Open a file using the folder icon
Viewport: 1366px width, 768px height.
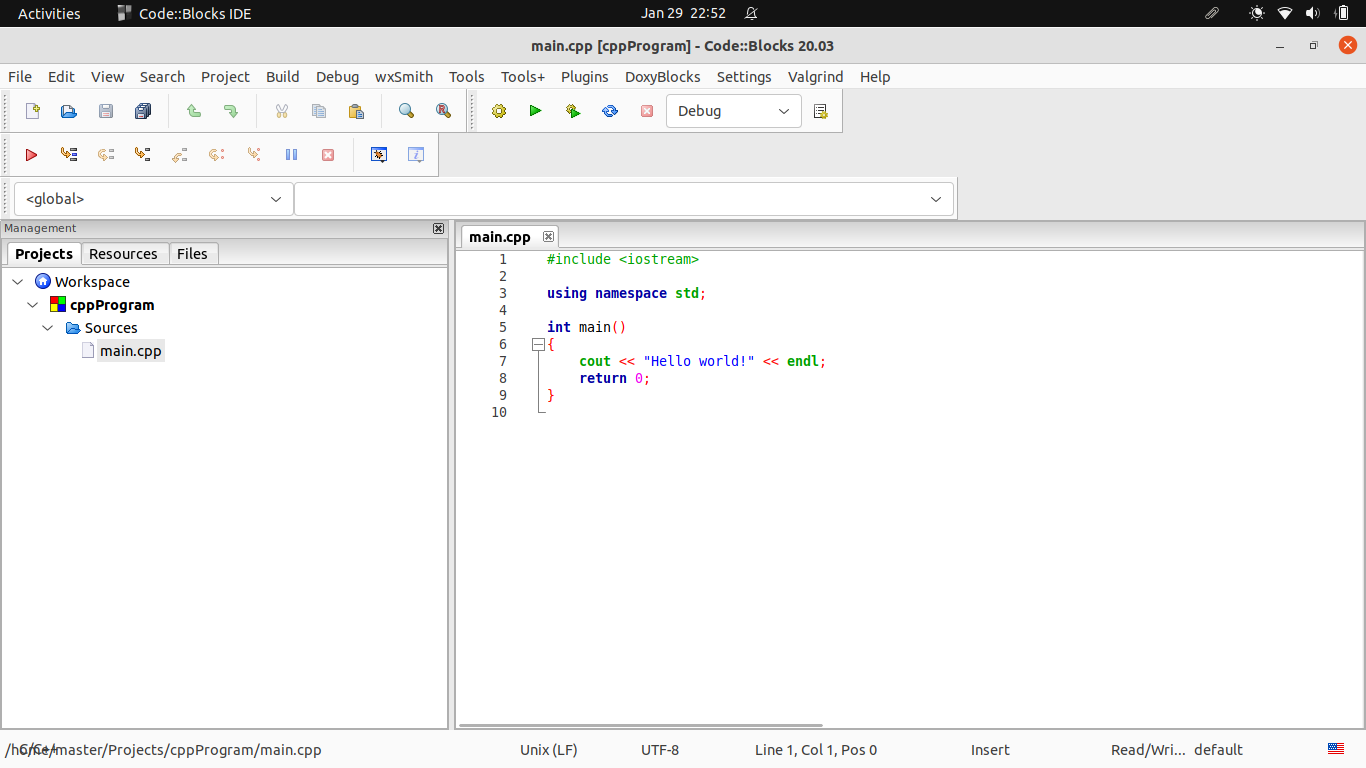(69, 111)
